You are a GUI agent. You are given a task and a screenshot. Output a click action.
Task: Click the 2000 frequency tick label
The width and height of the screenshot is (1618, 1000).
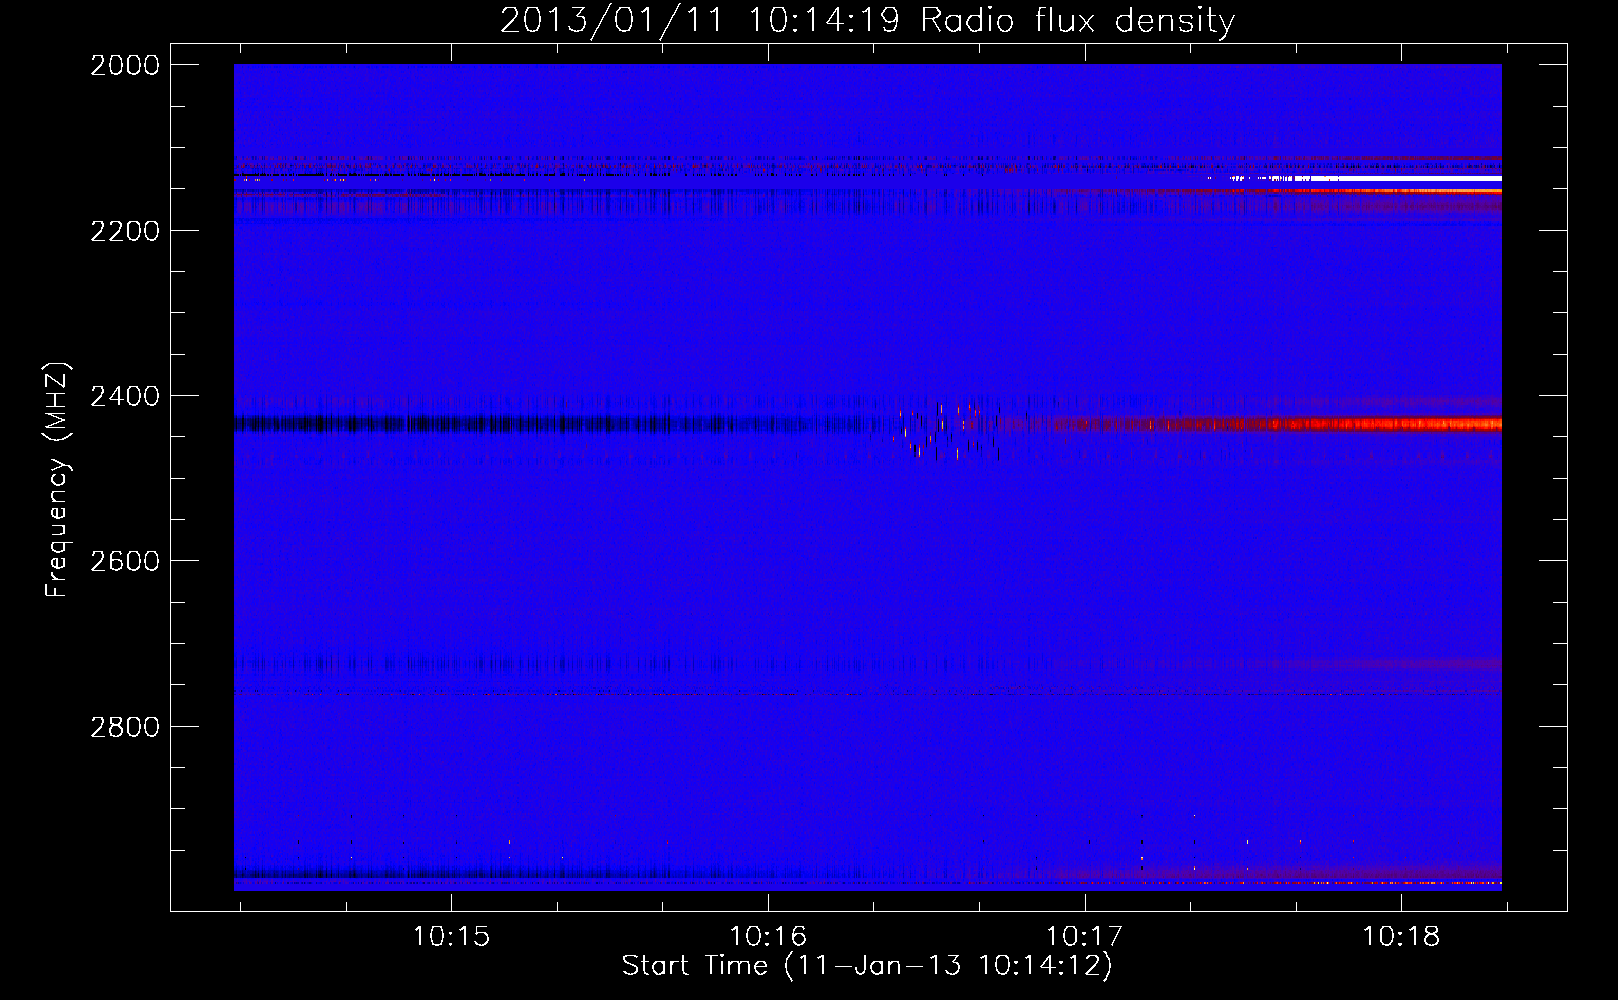pyautogui.click(x=125, y=65)
